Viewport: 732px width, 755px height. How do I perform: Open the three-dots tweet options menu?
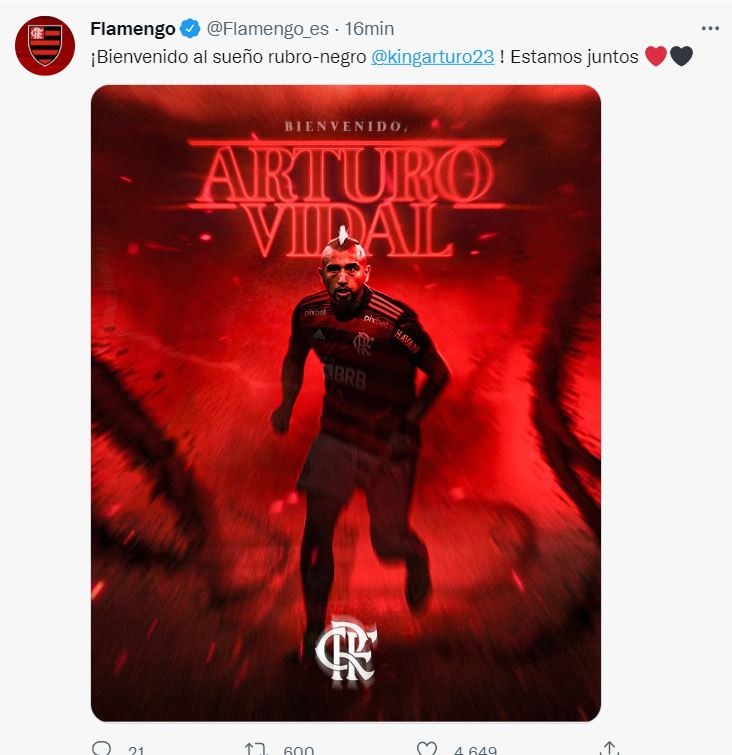710,28
